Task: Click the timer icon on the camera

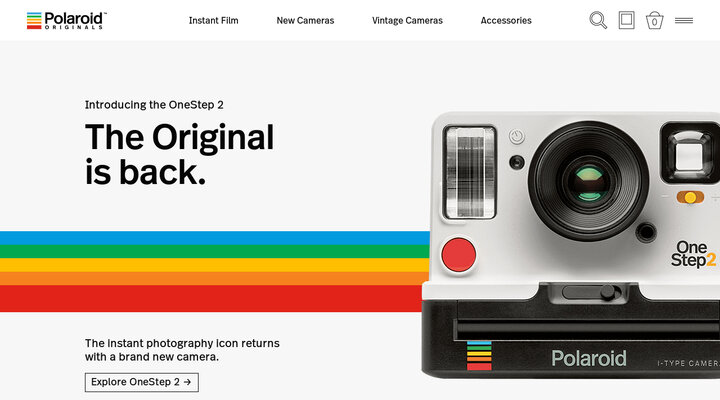Action: 517,136
